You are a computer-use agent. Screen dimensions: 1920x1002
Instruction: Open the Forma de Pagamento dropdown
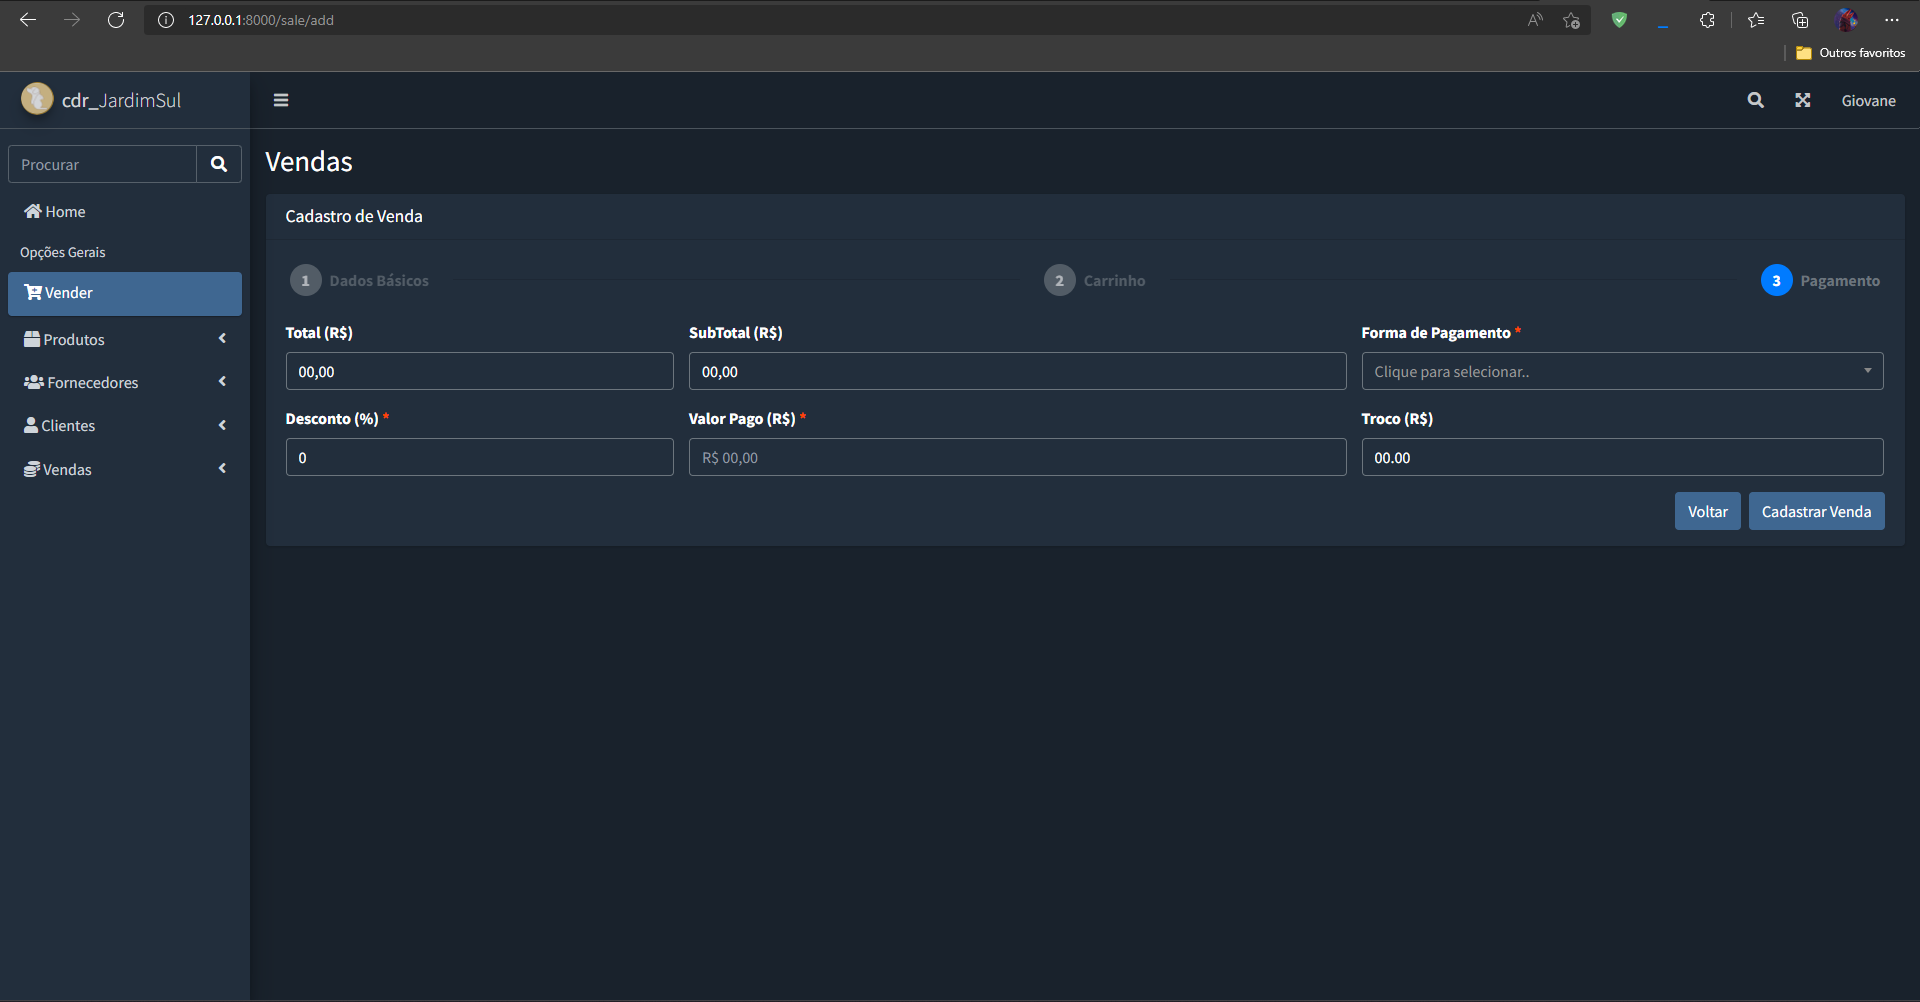click(x=1622, y=371)
